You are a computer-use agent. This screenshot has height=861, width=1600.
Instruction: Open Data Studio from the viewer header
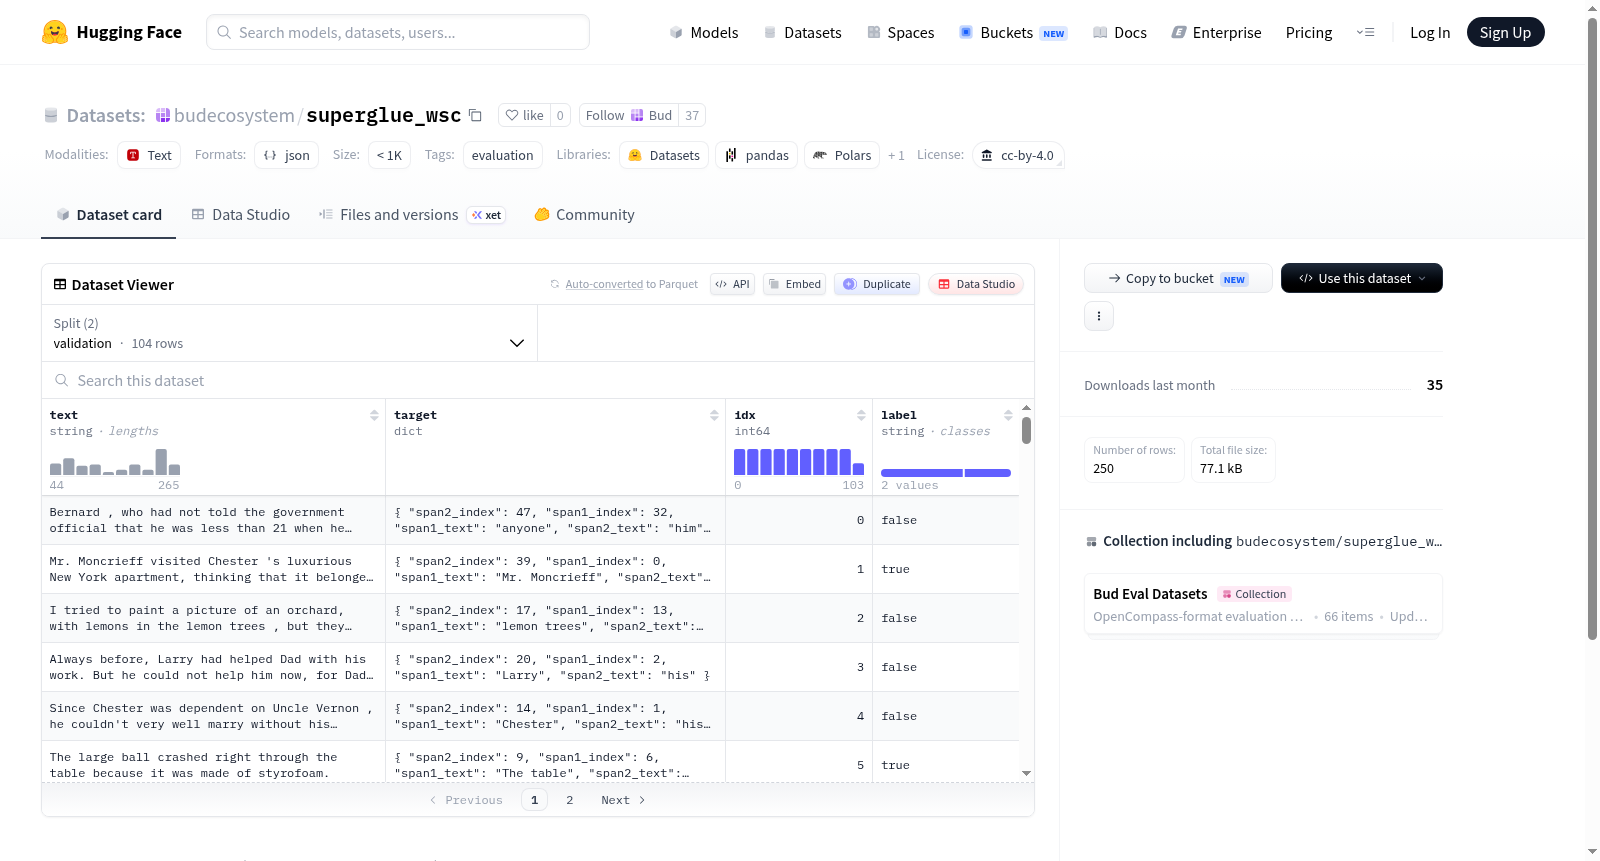tap(975, 284)
